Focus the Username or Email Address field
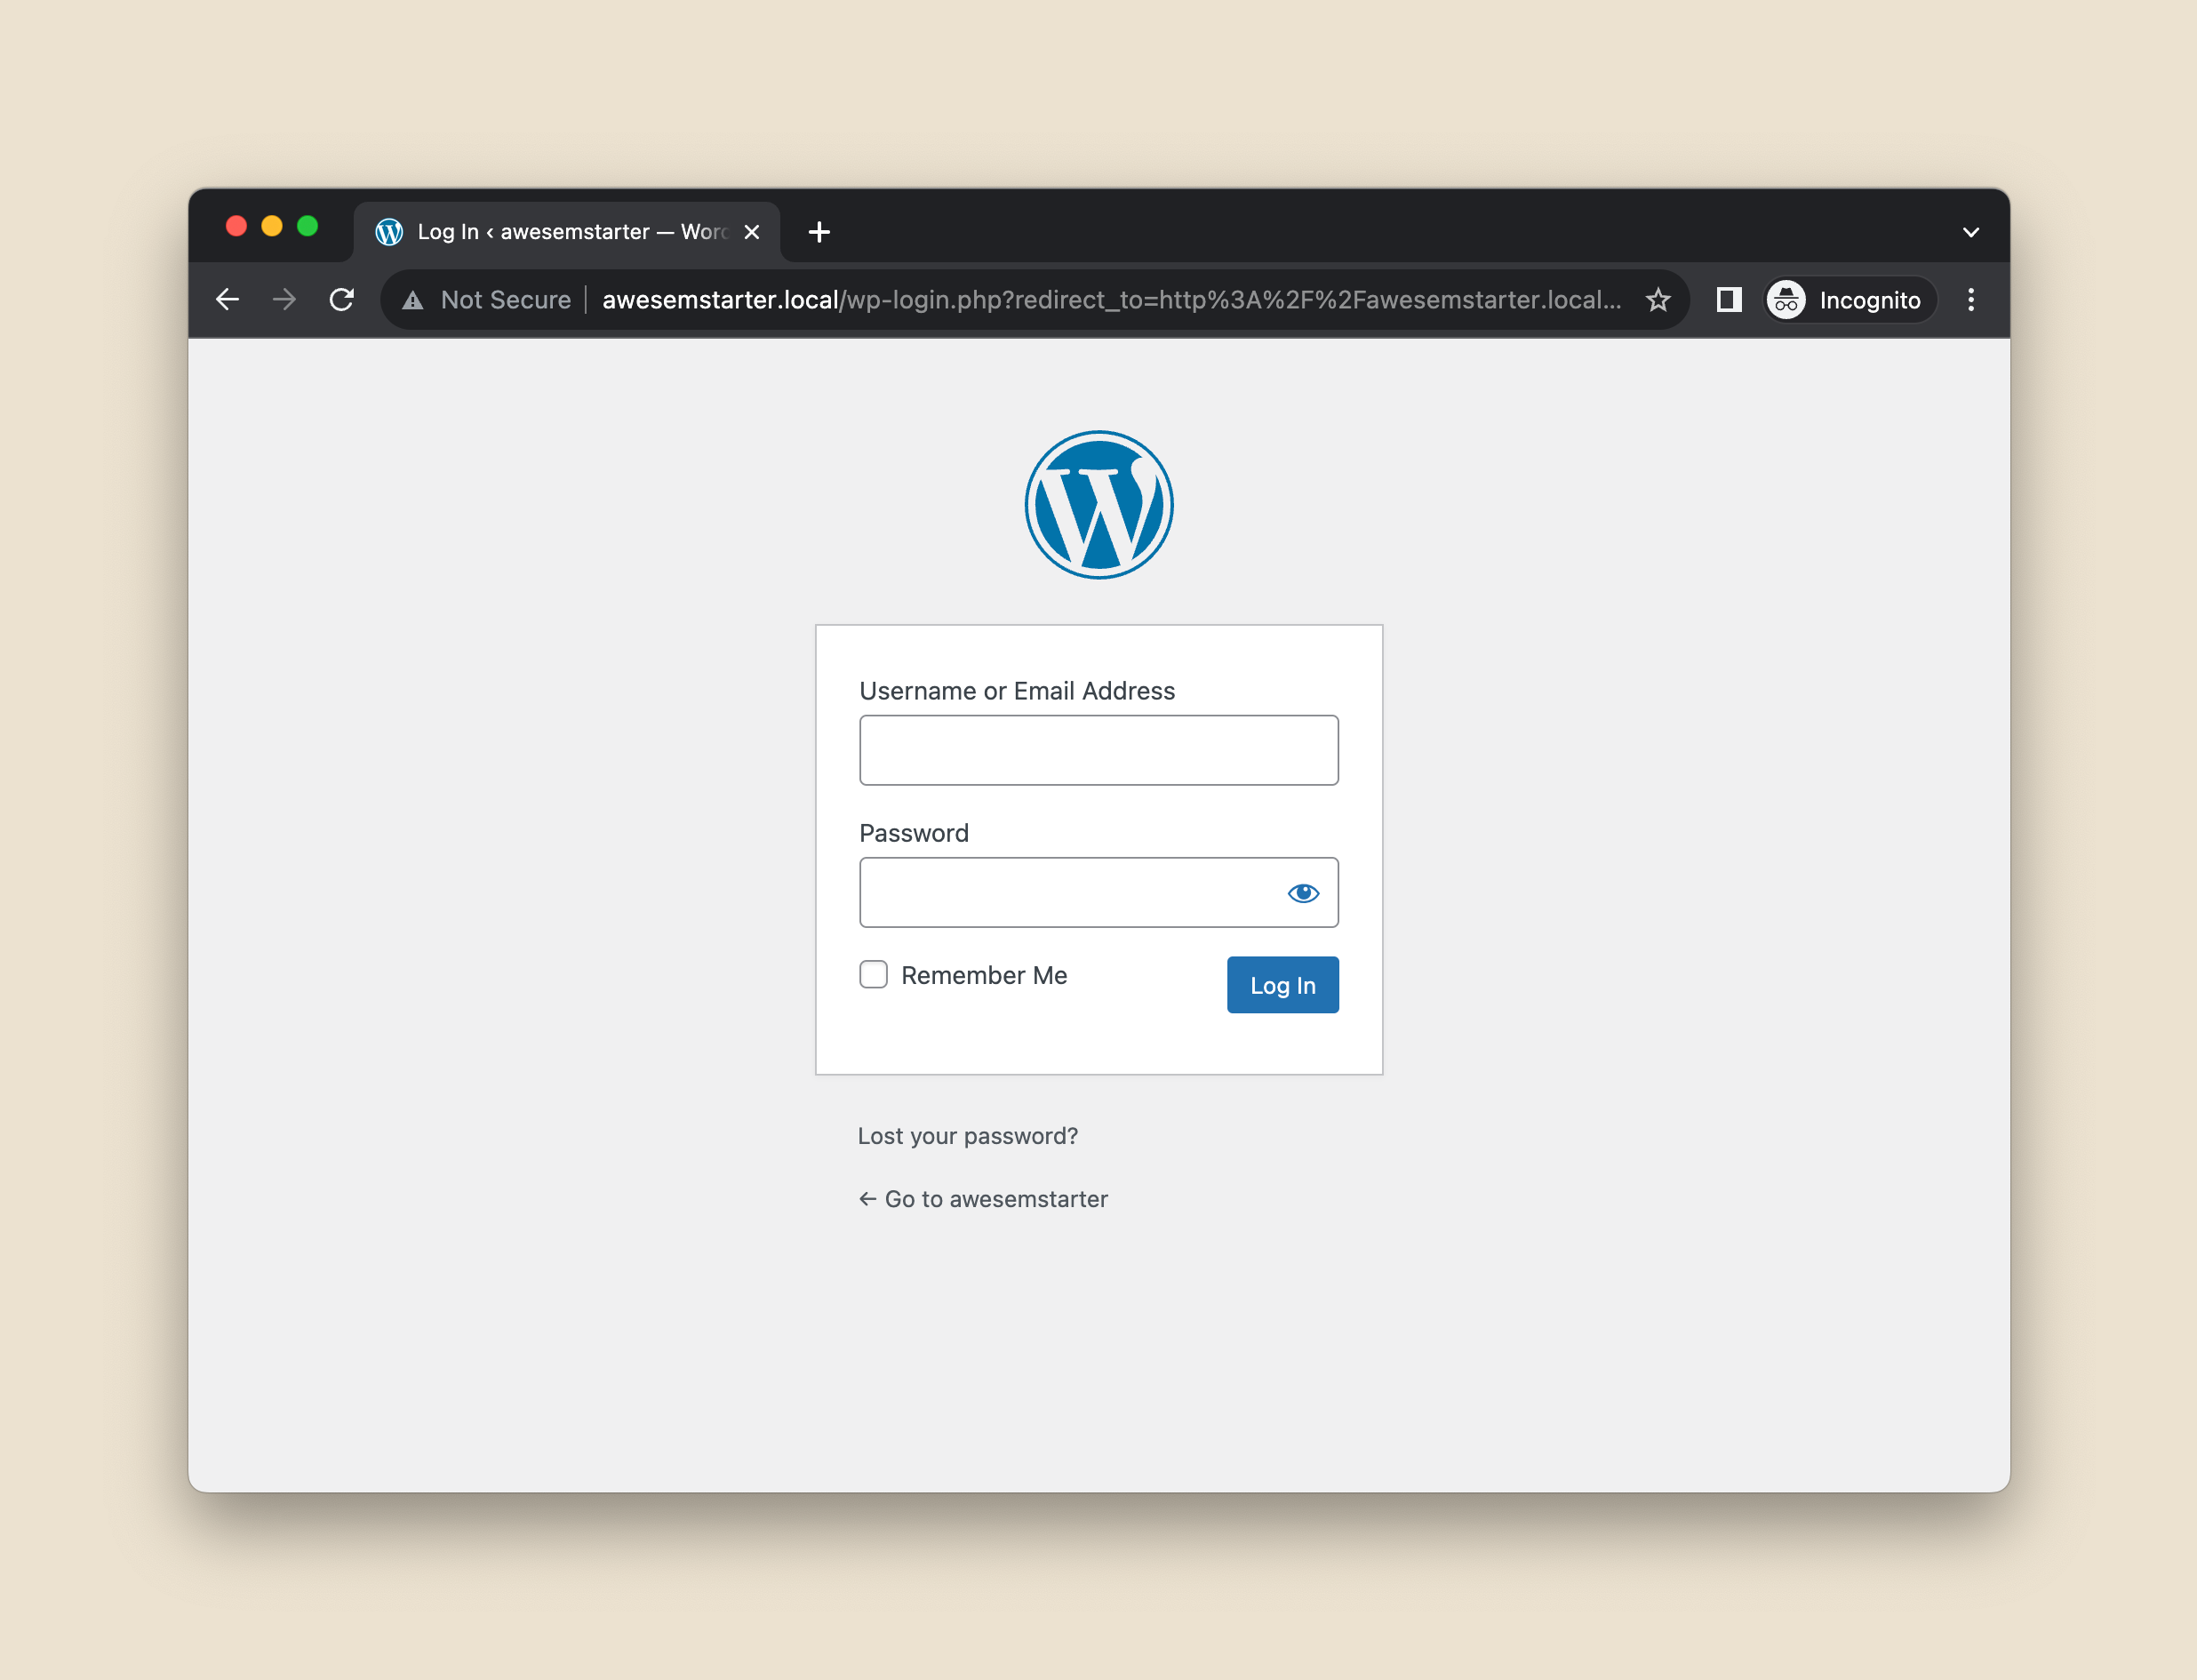This screenshot has height=1680, width=2197. pos(1098,750)
